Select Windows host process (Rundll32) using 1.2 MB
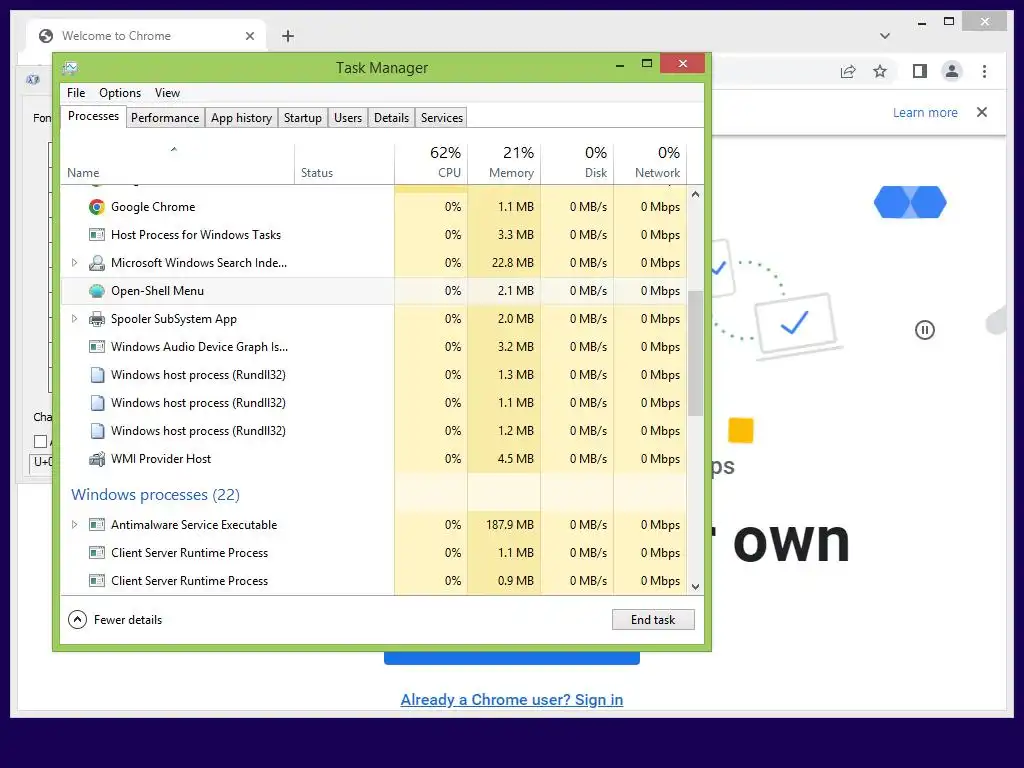The width and height of the screenshot is (1024, 768). (x=374, y=431)
